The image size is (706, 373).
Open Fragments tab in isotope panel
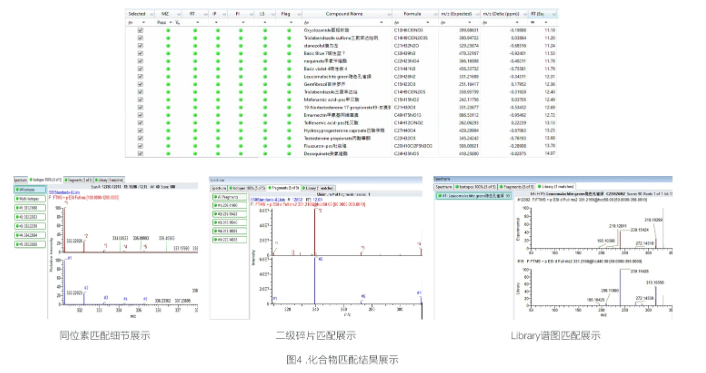(x=78, y=180)
